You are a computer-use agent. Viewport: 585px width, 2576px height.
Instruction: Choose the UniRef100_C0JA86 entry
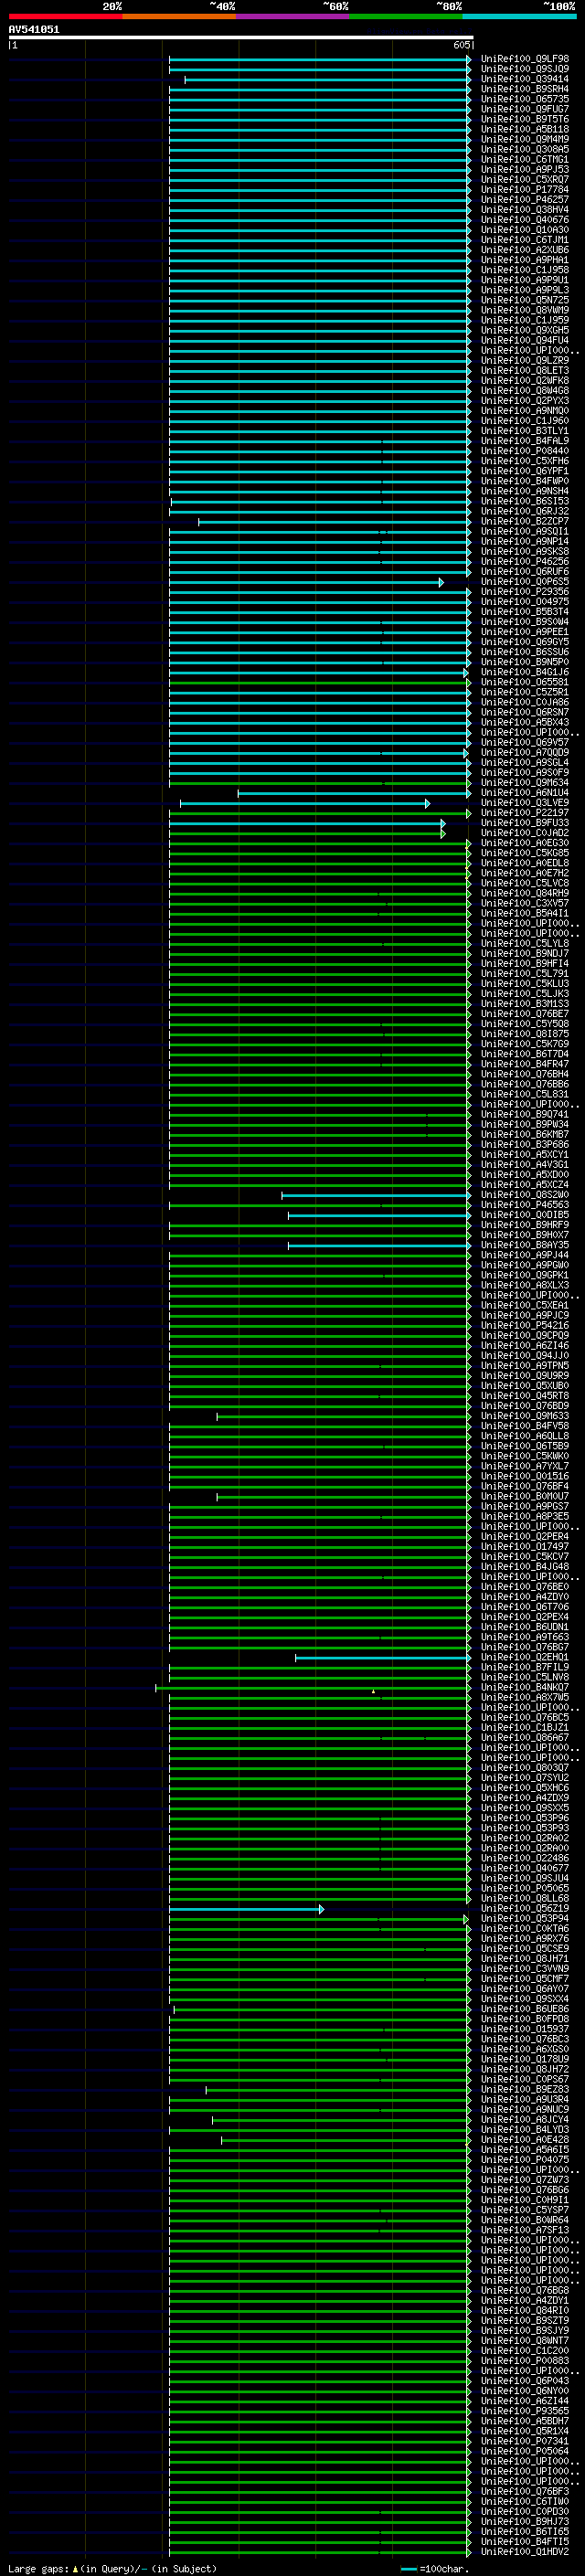click(x=524, y=702)
